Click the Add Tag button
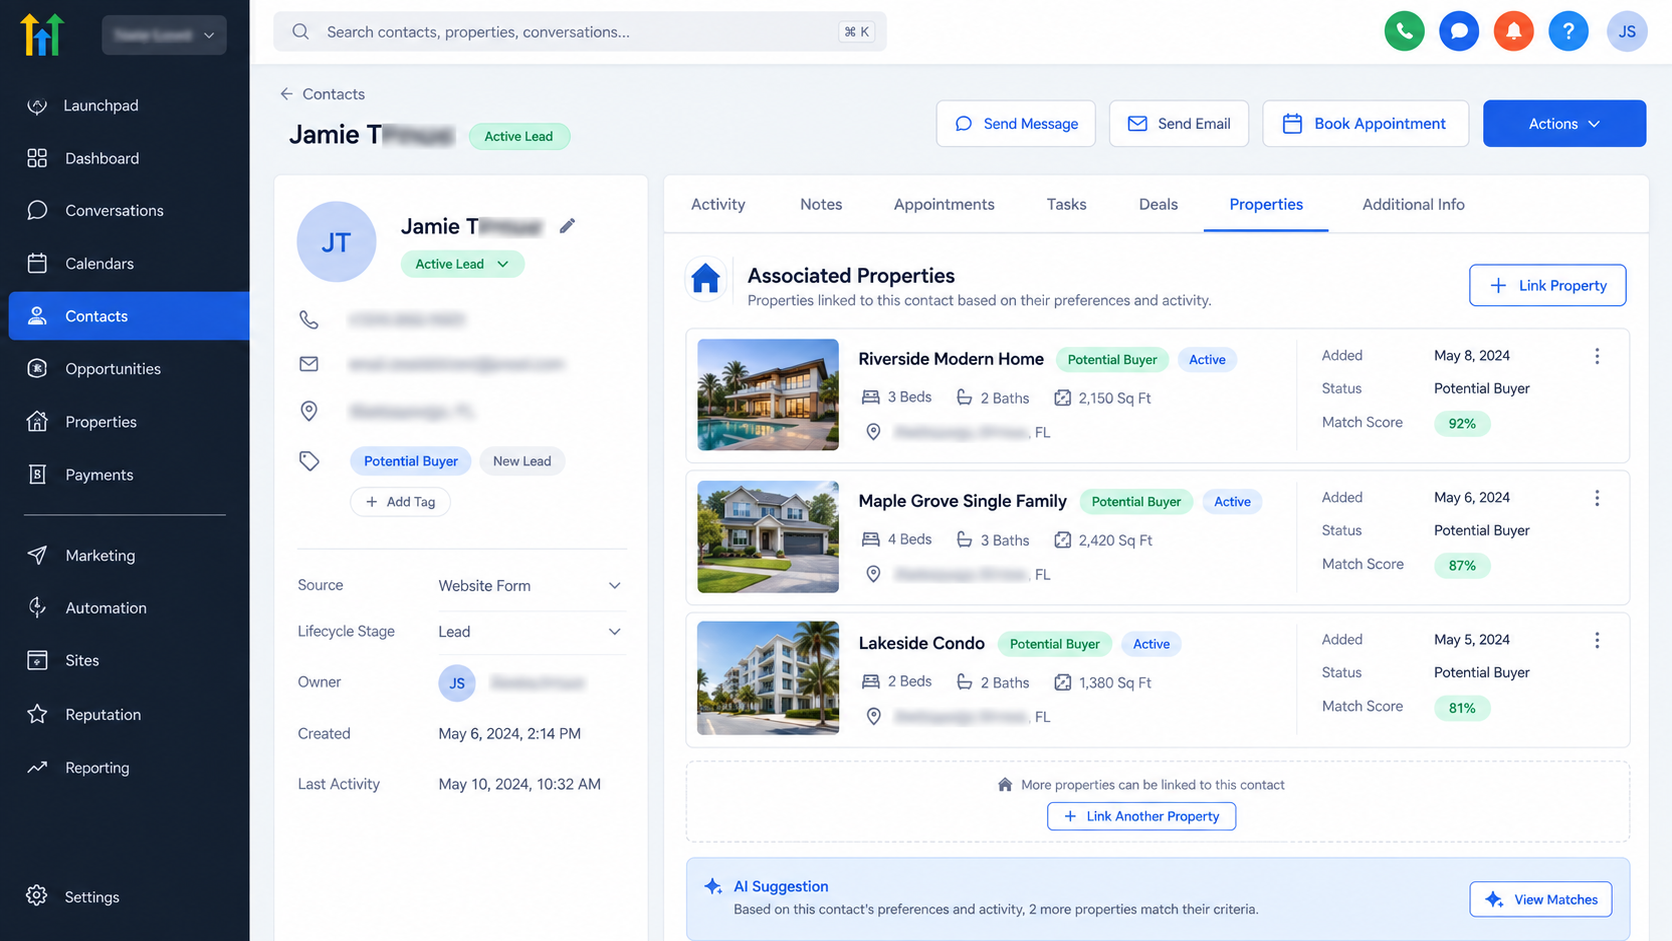Image resolution: width=1672 pixels, height=941 pixels. (x=400, y=502)
